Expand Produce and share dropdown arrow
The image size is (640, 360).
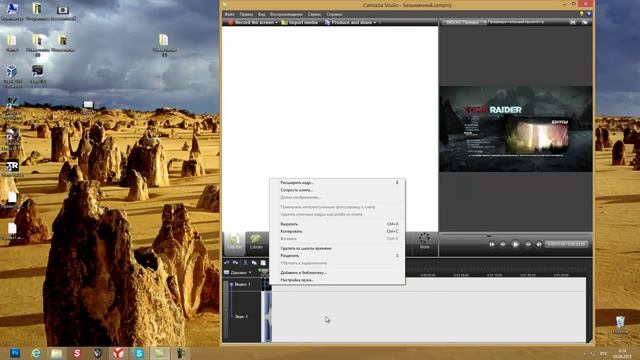click(x=375, y=22)
